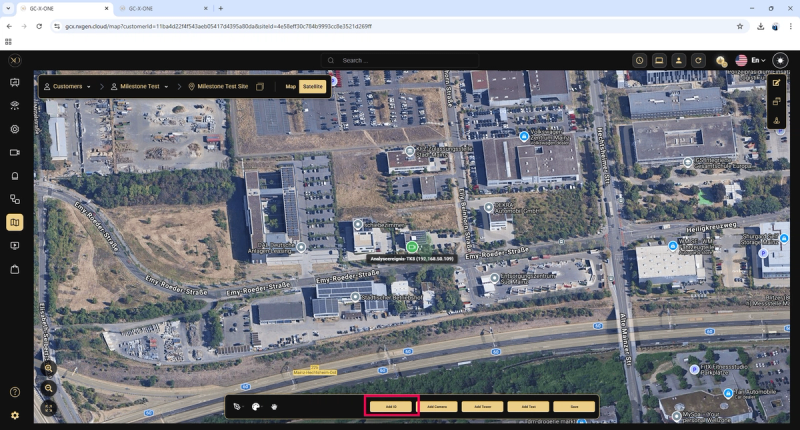This screenshot has width=800, height=430.
Task: Click the Add Tower button
Action: (483, 407)
